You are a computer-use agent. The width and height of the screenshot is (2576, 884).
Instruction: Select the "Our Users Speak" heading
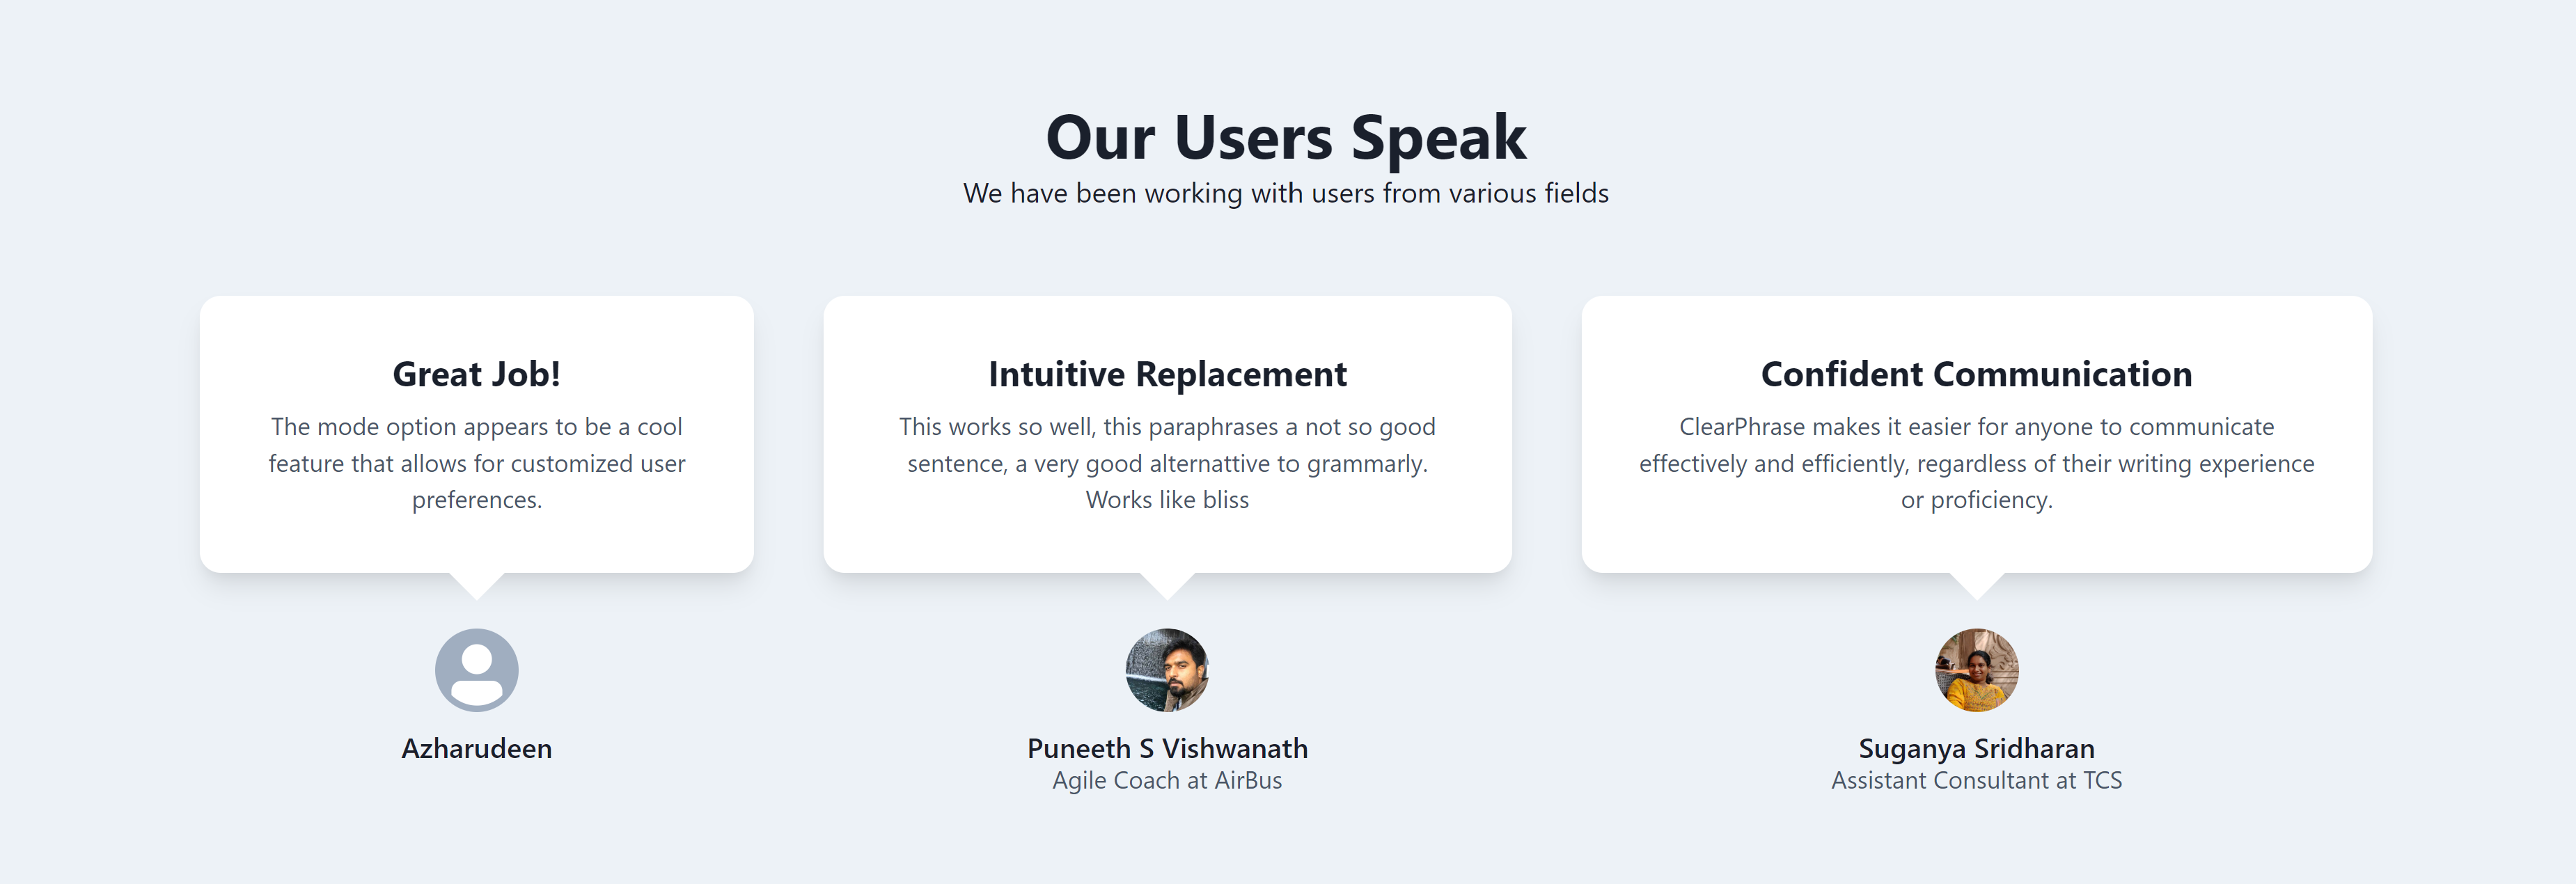tap(1286, 137)
